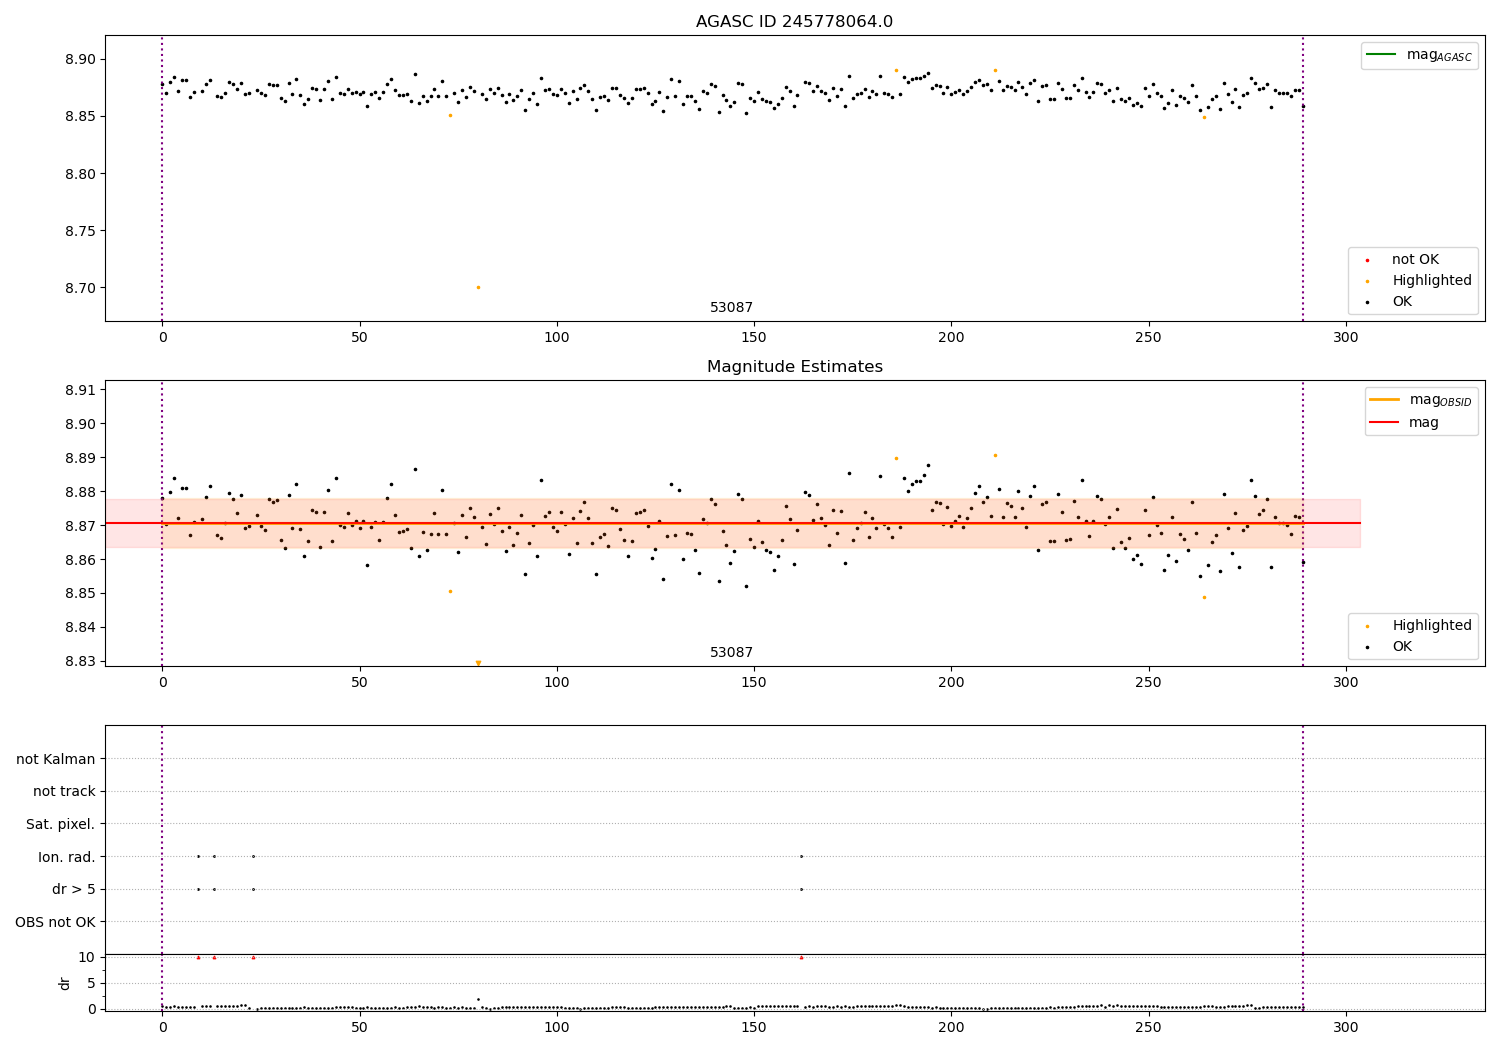This screenshot has width=1500, height=1050.
Task: Click the "dr > 5" axis label
Action: (74, 890)
